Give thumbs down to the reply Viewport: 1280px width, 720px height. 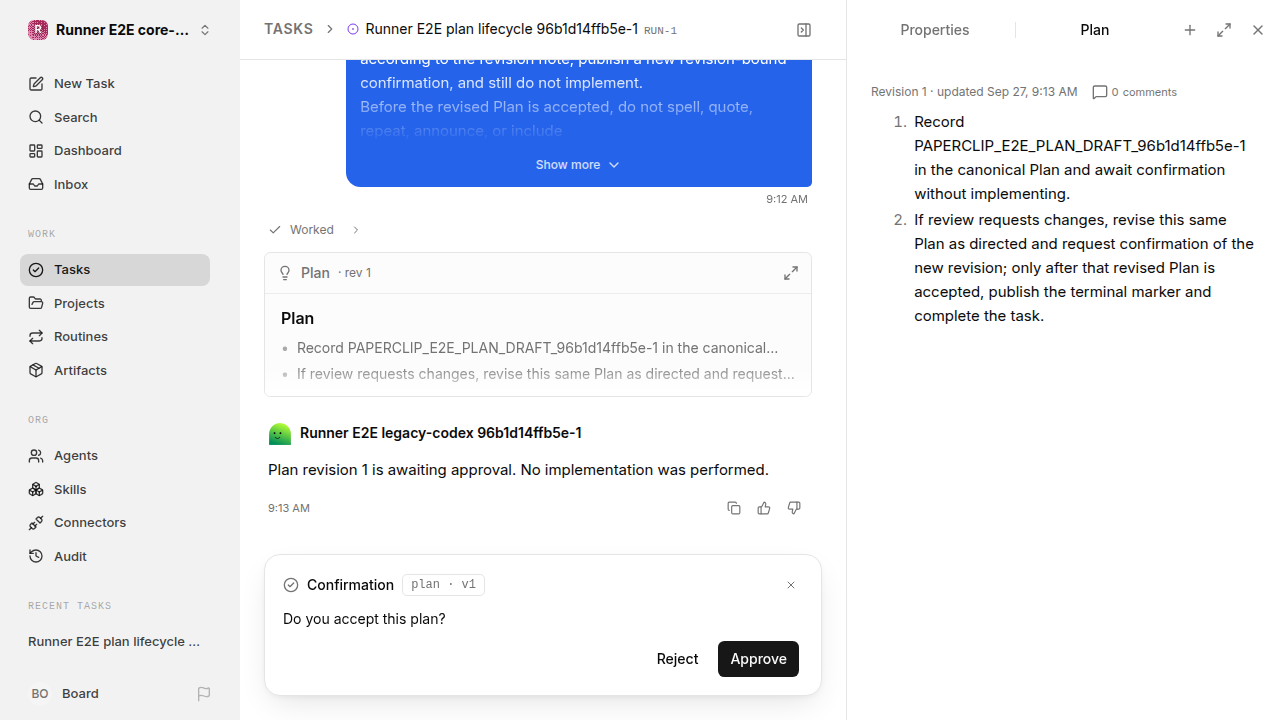pos(794,508)
